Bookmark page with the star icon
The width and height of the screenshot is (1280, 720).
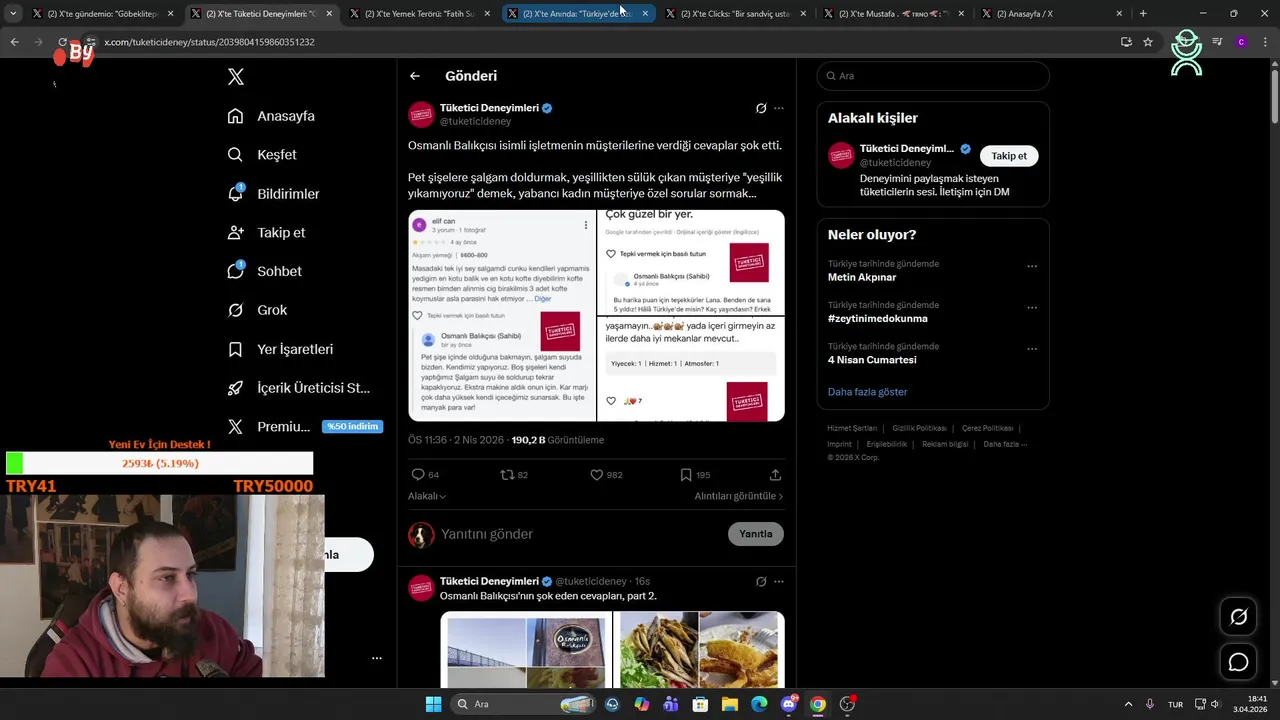coord(1148,42)
